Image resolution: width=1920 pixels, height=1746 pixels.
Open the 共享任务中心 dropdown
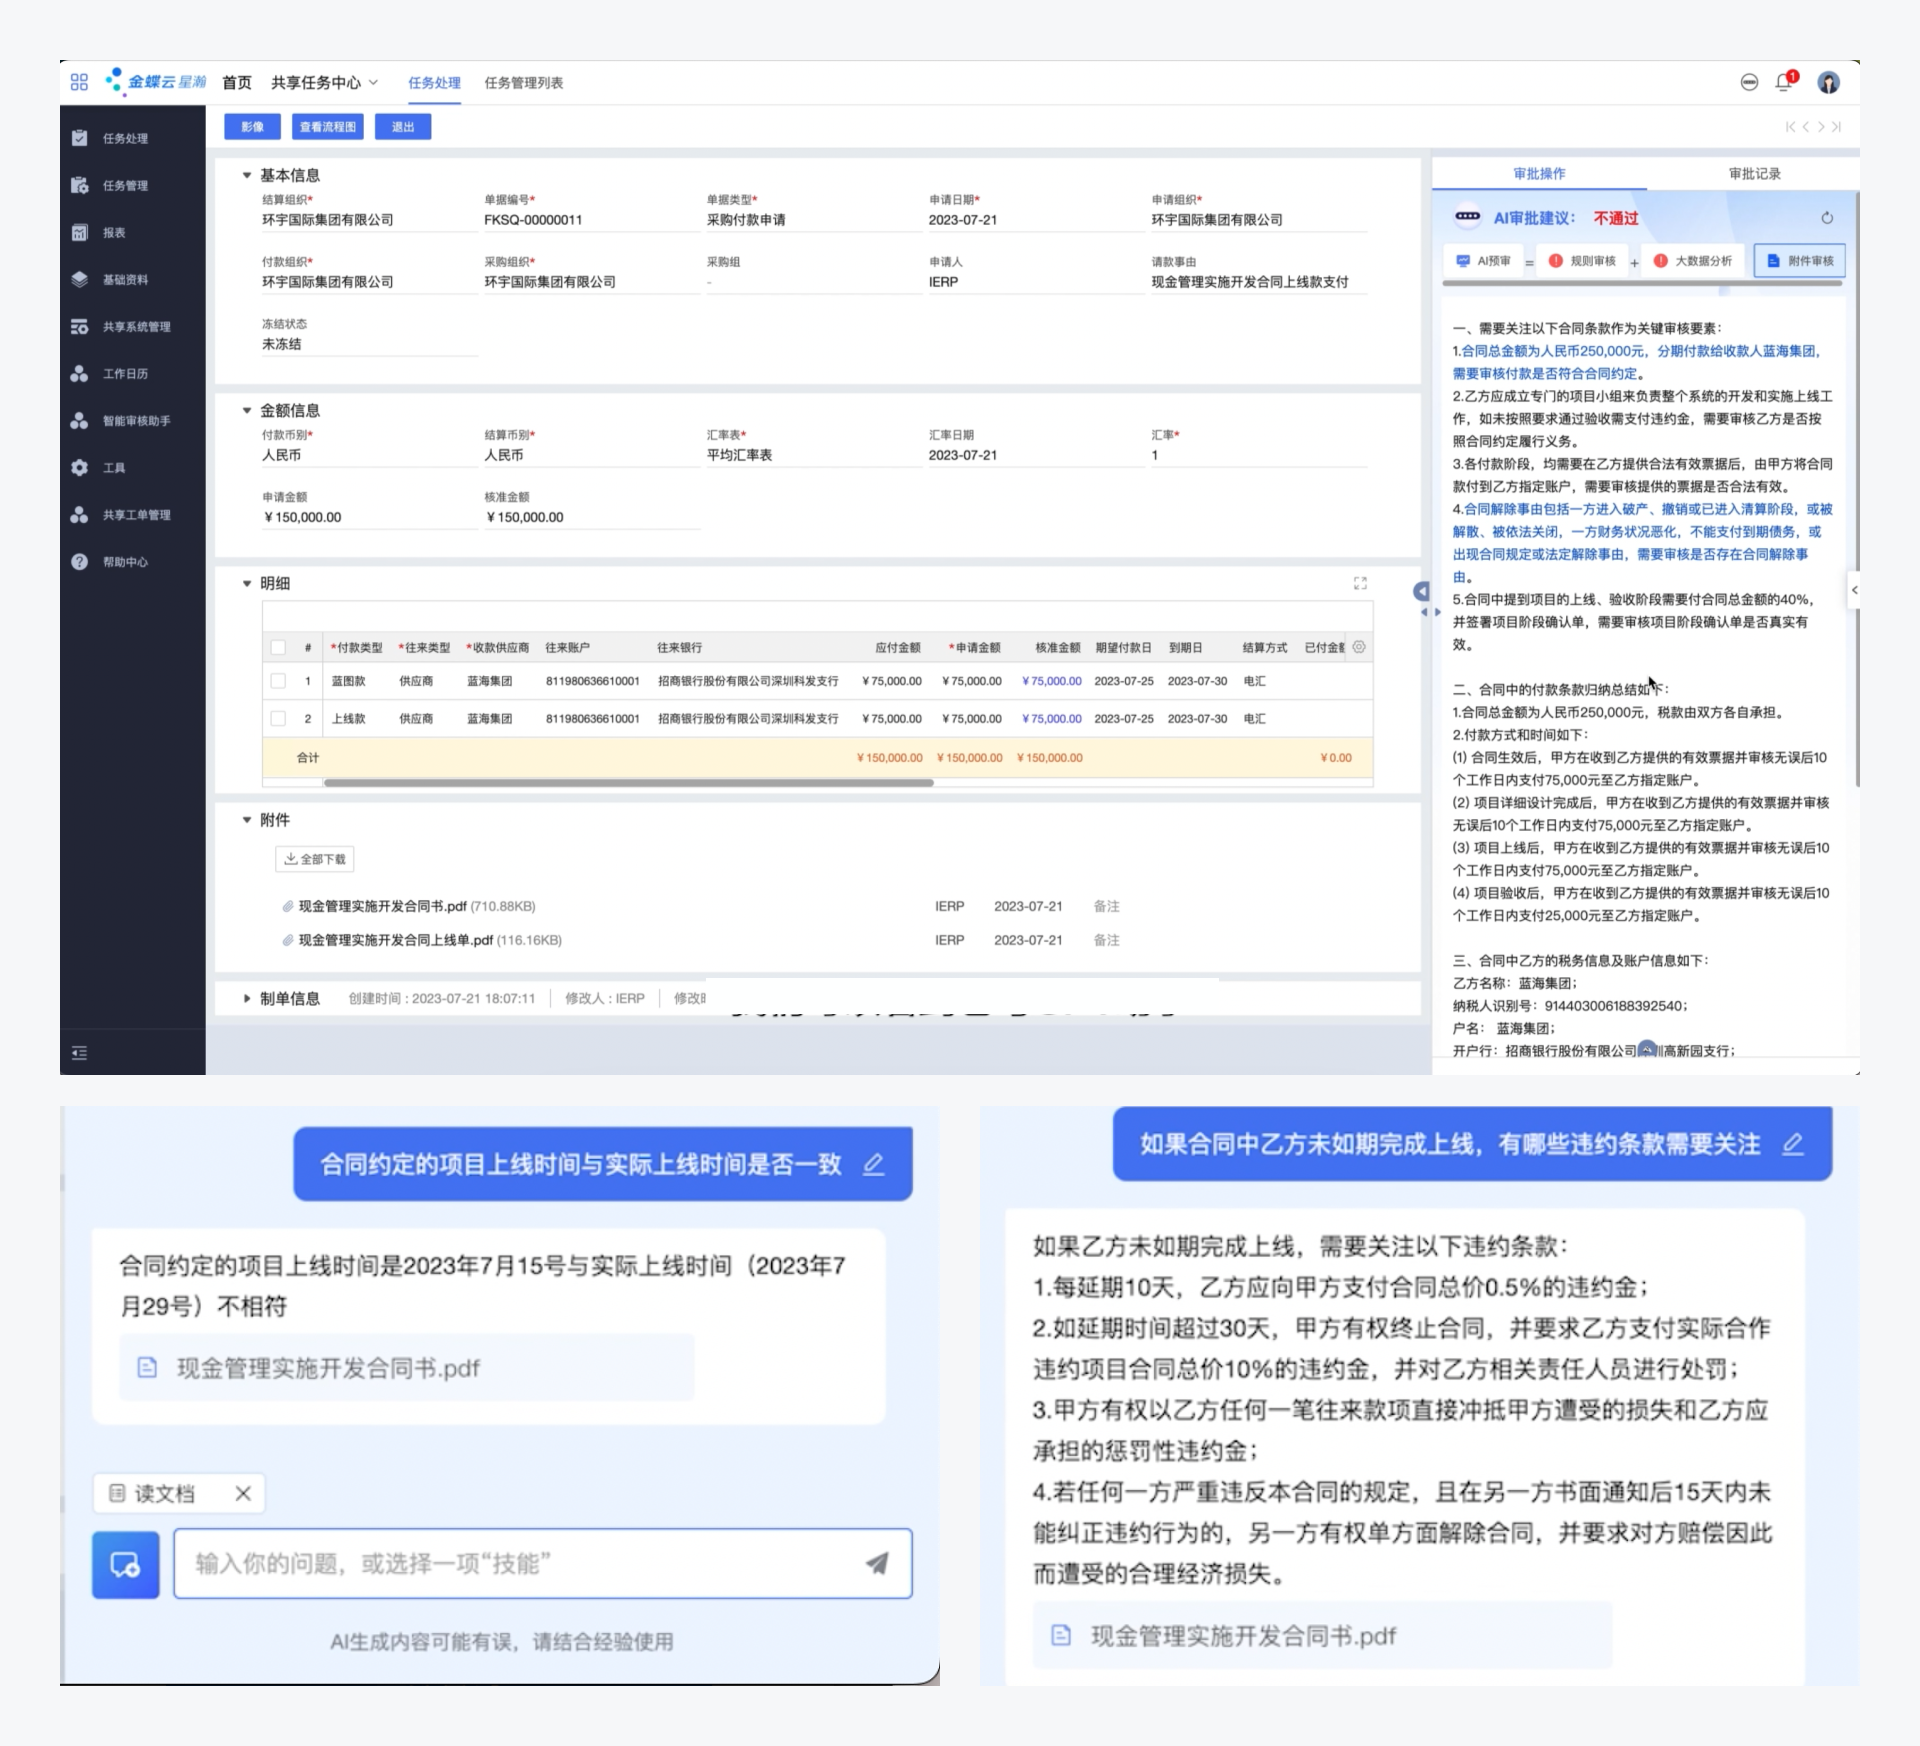(324, 82)
